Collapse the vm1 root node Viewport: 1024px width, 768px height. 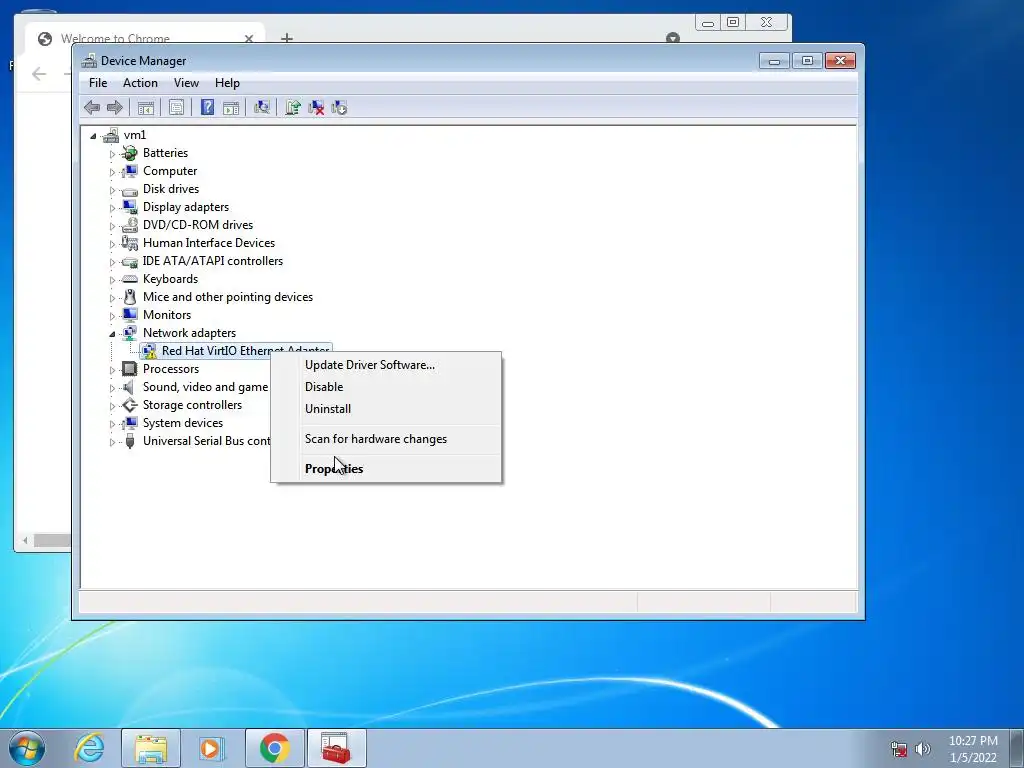click(x=93, y=136)
